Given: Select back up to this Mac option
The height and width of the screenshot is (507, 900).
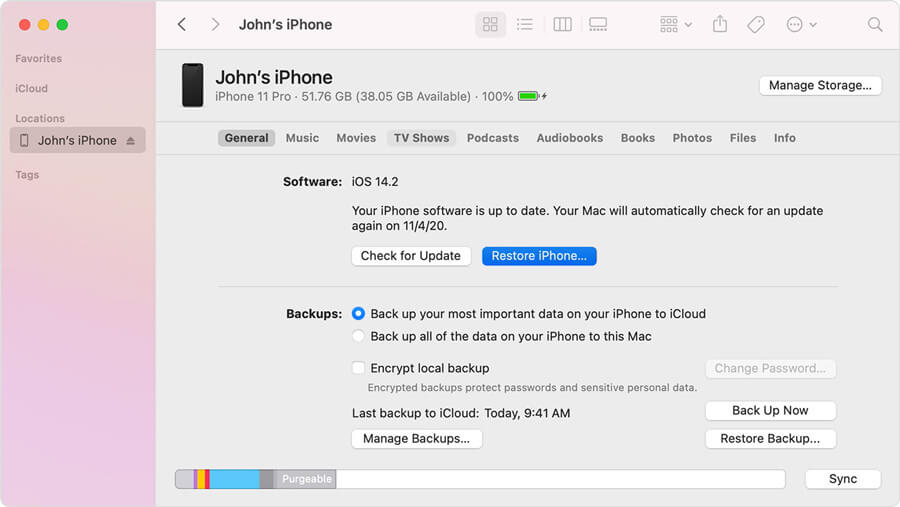Looking at the screenshot, I should pos(359,337).
